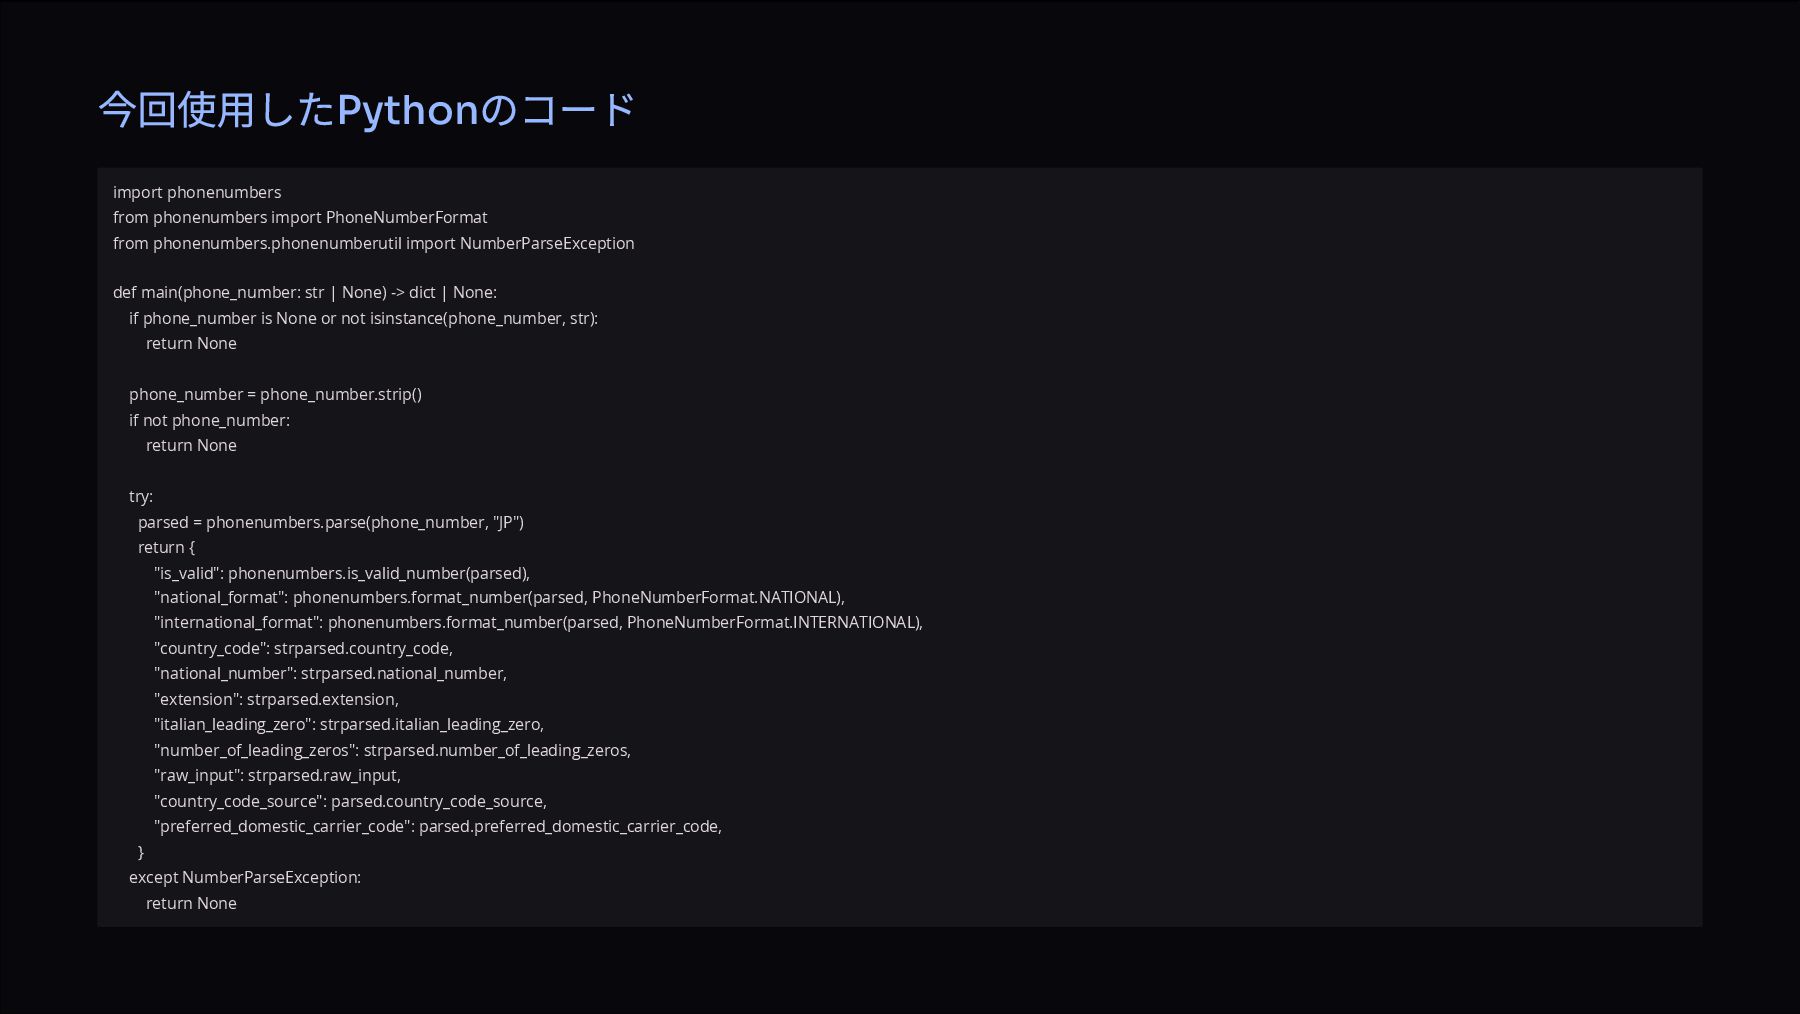Click the final 'return None' line
1800x1014 pixels.
(x=191, y=903)
